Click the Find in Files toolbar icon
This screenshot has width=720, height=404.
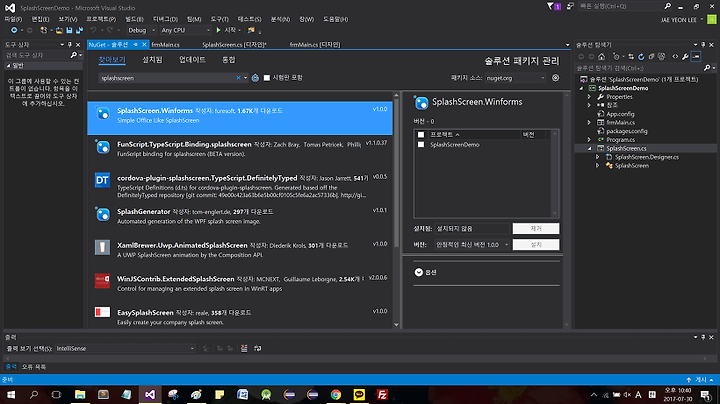[x=251, y=30]
